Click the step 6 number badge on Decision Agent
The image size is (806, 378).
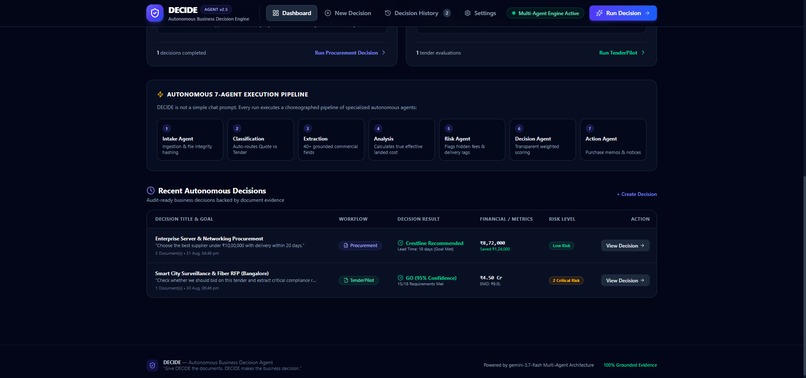point(519,129)
